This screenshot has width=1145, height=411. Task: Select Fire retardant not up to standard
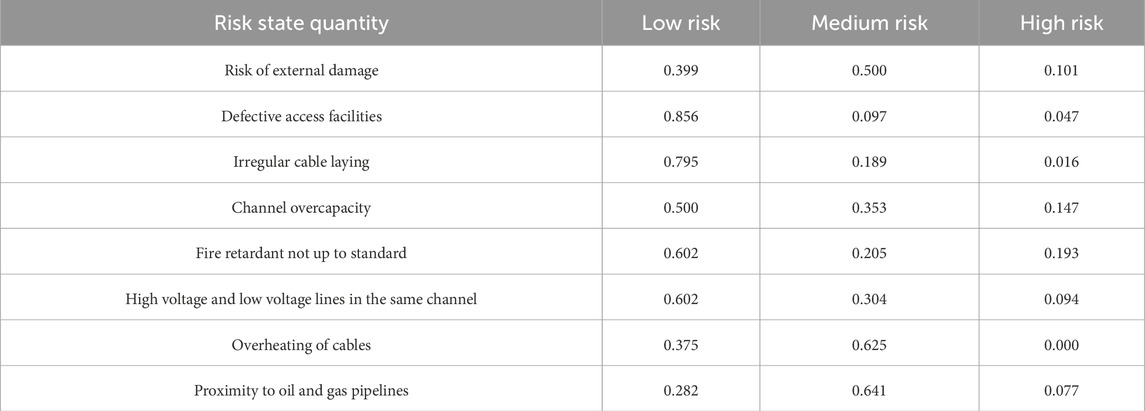pyautogui.click(x=301, y=253)
